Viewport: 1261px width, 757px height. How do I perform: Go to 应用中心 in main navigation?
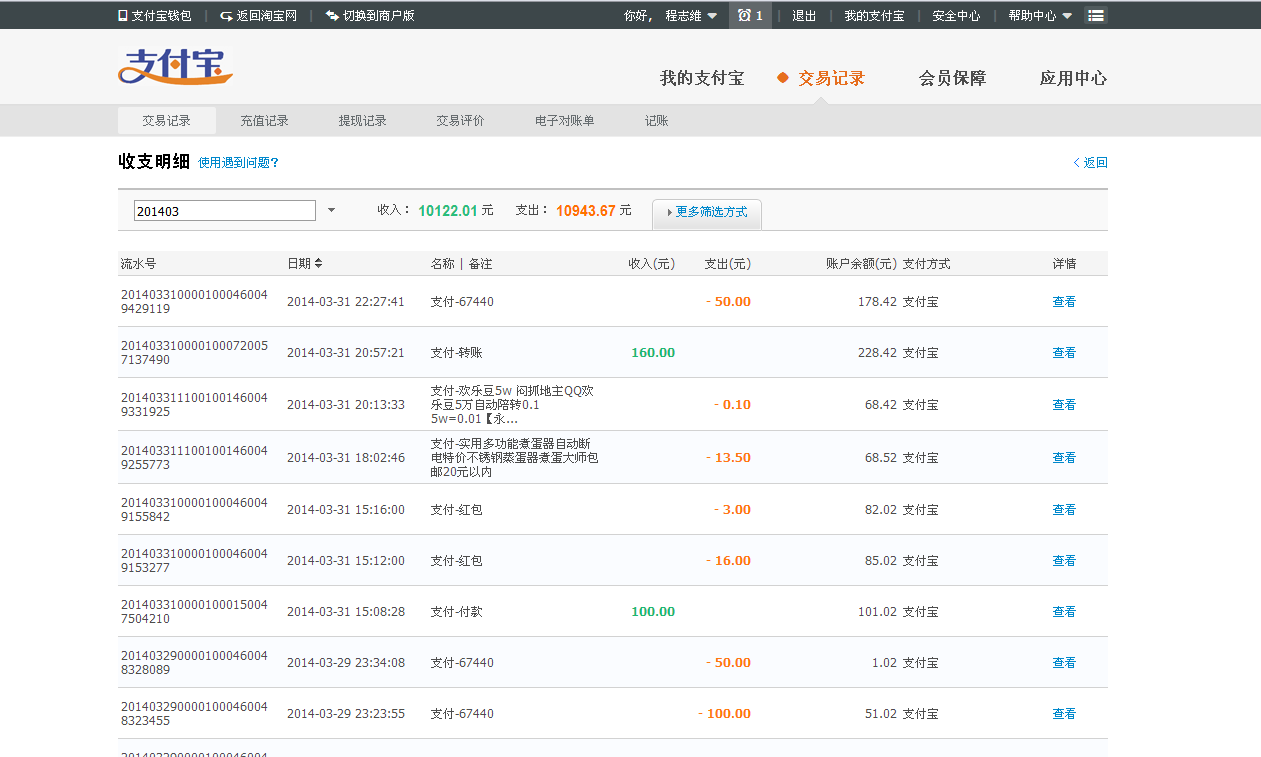pyautogui.click(x=1073, y=79)
